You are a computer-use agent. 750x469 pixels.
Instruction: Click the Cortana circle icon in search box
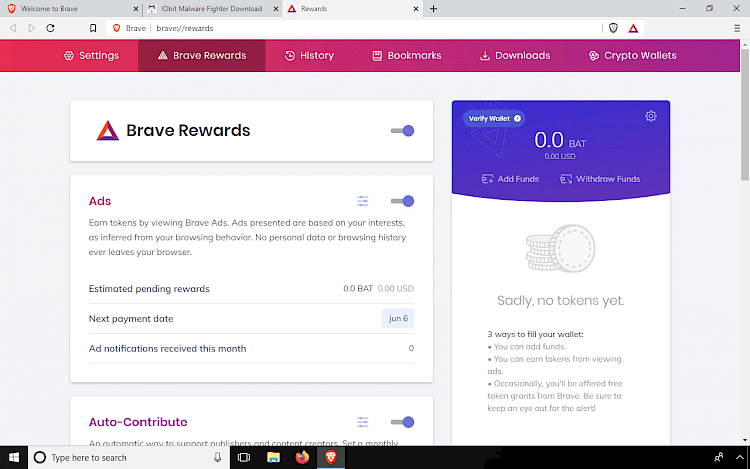point(40,458)
